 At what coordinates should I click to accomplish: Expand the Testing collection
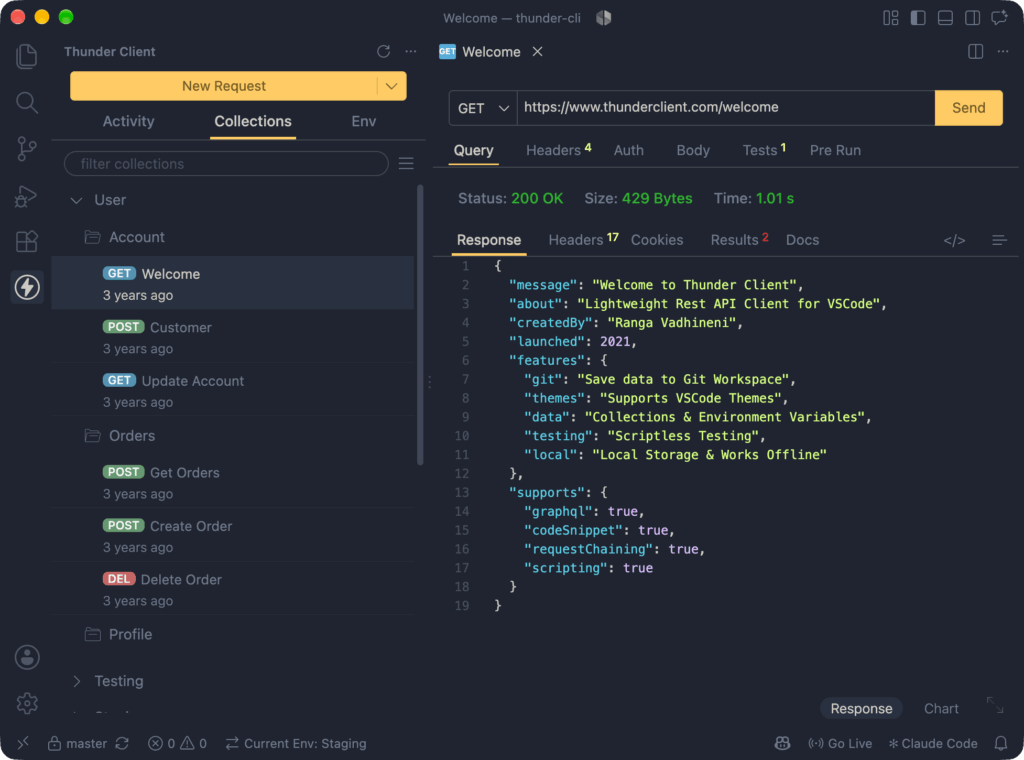76,681
